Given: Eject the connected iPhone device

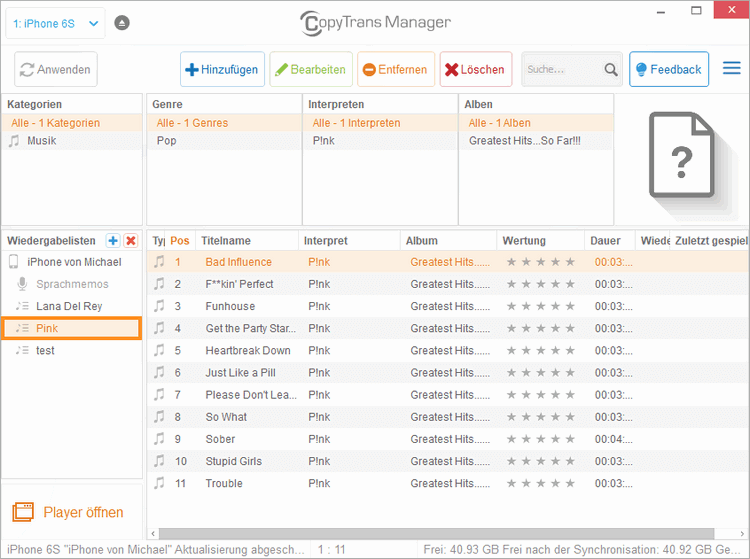Looking at the screenshot, I should [x=121, y=23].
